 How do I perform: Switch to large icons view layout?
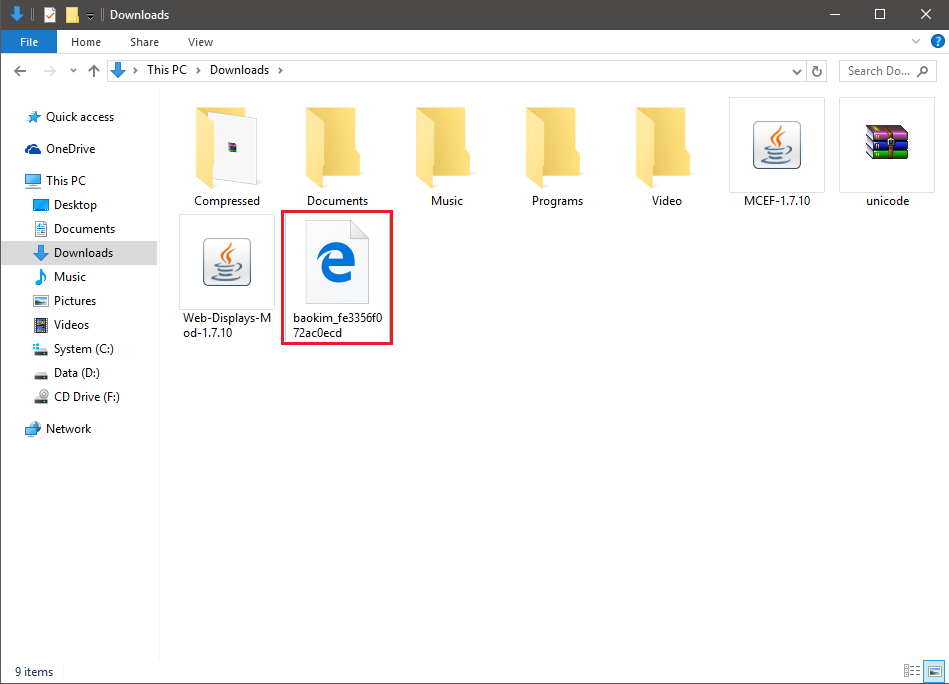pyautogui.click(x=934, y=671)
